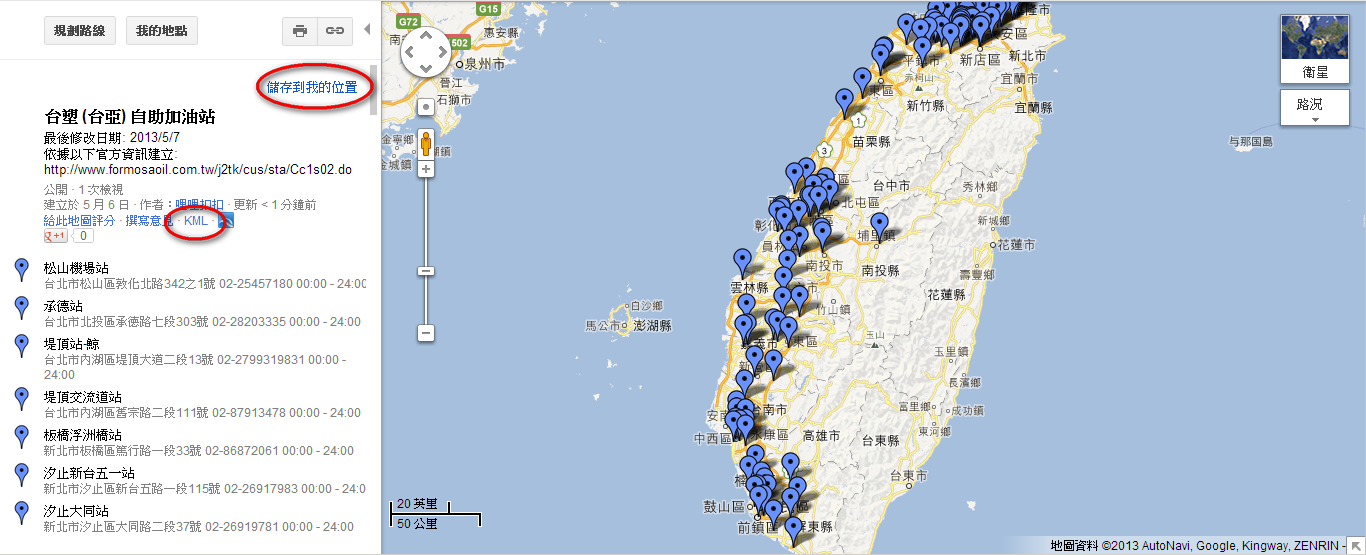The height and width of the screenshot is (555, 1366).
Task: Select 松山機場站 list entry
Action: pos(76,268)
